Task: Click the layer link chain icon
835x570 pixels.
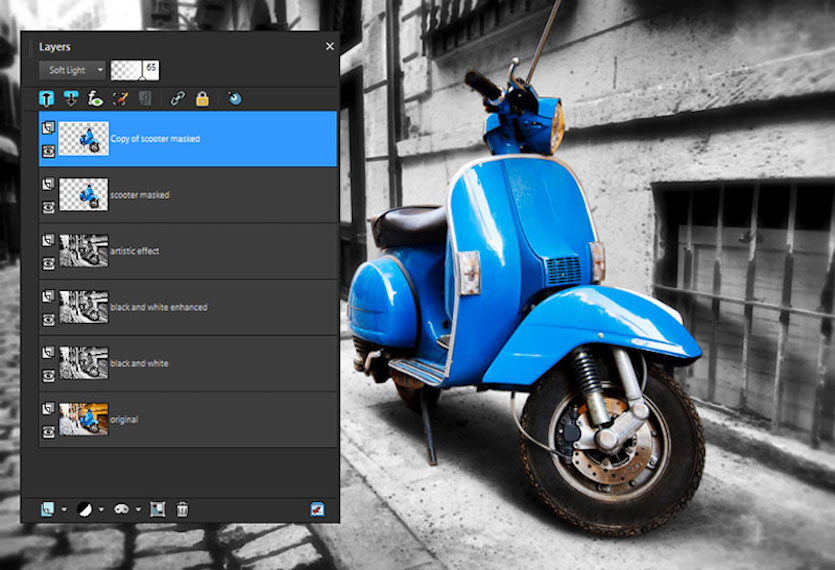Action: (177, 99)
